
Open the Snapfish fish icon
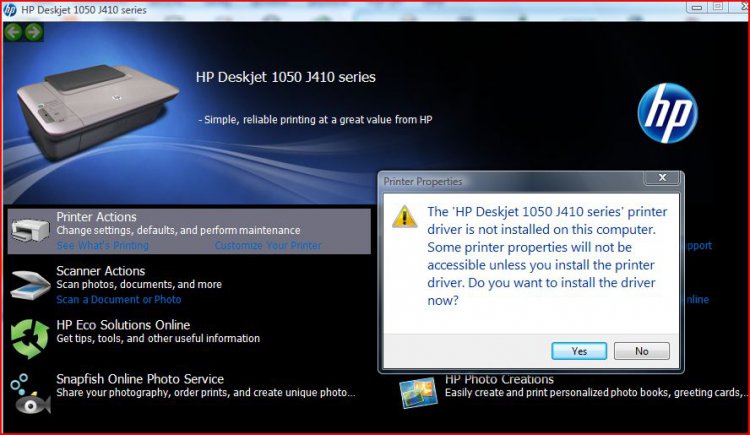point(30,395)
